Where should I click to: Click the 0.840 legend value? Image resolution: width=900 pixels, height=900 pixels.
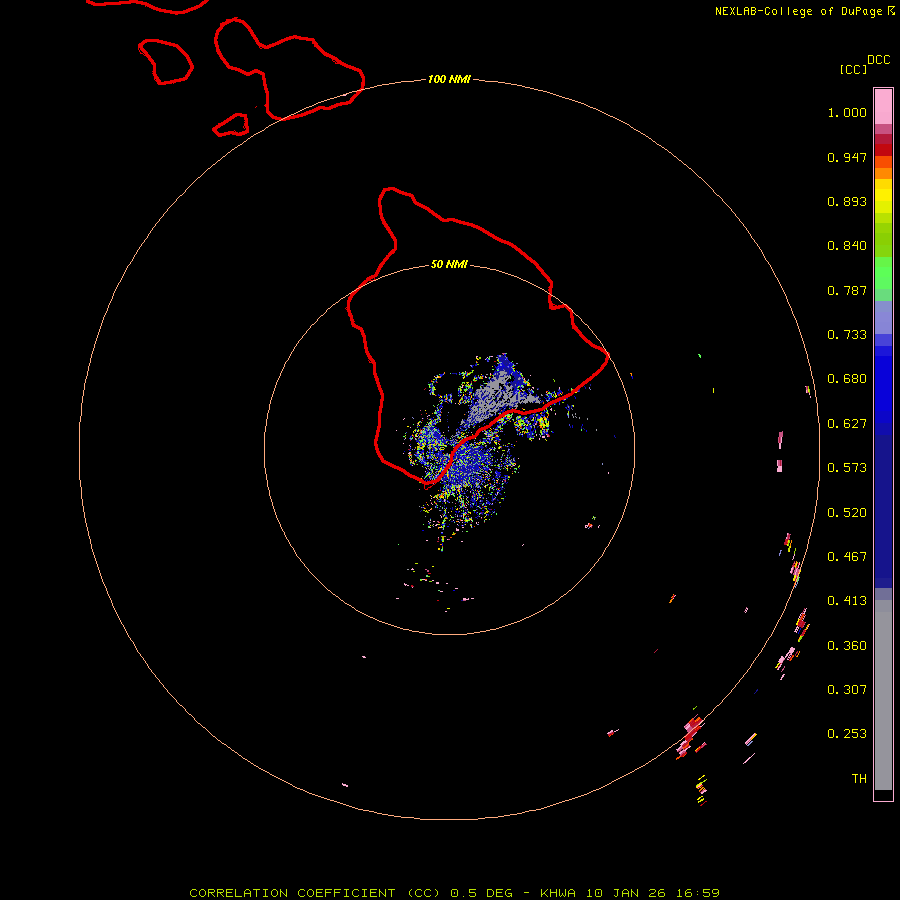pos(847,246)
